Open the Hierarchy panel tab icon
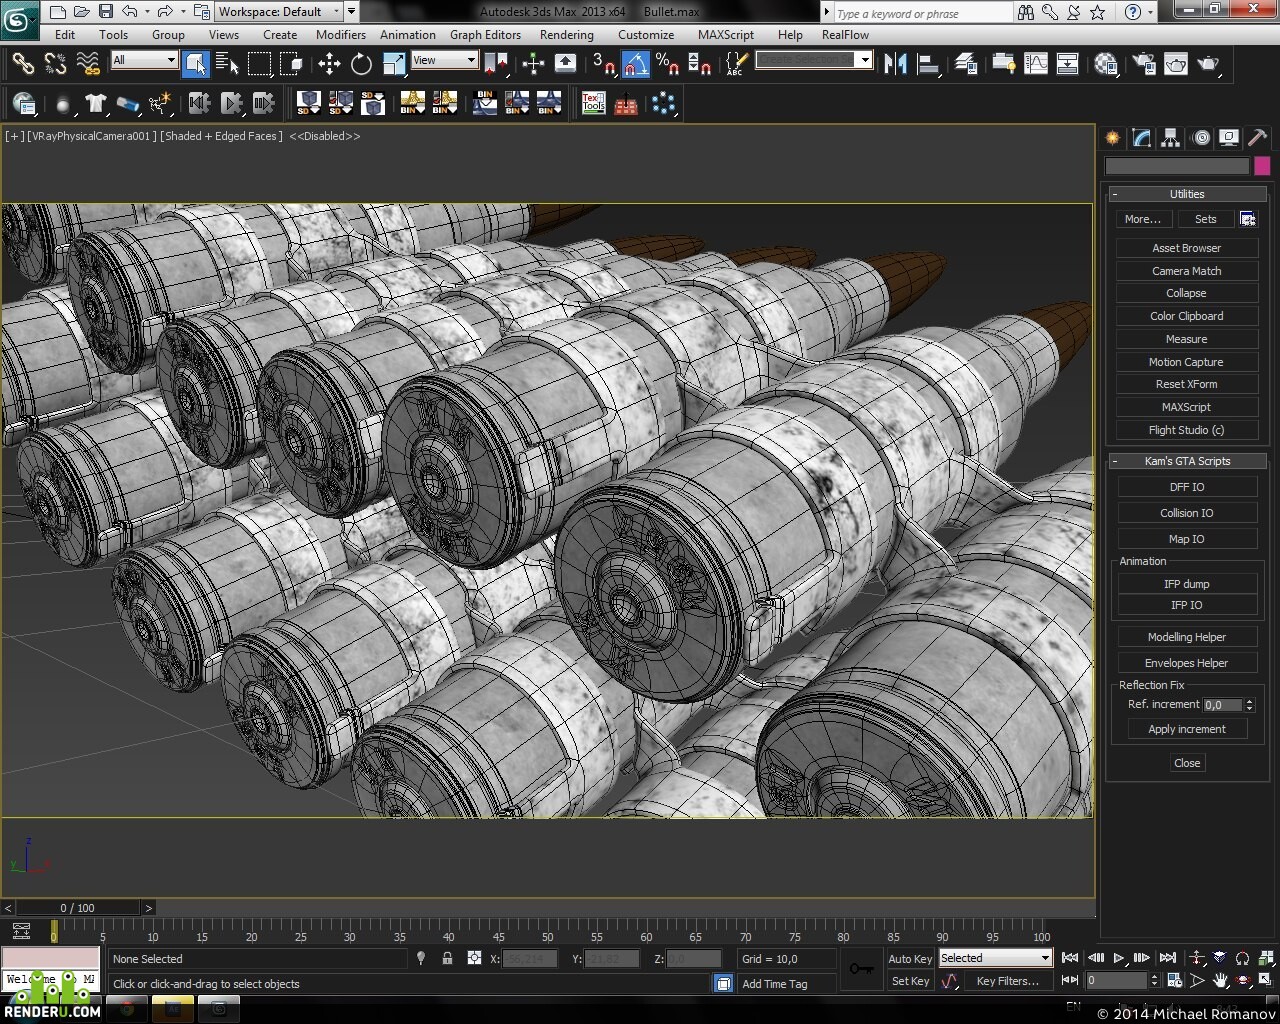This screenshot has height=1024, width=1280. 1170,138
